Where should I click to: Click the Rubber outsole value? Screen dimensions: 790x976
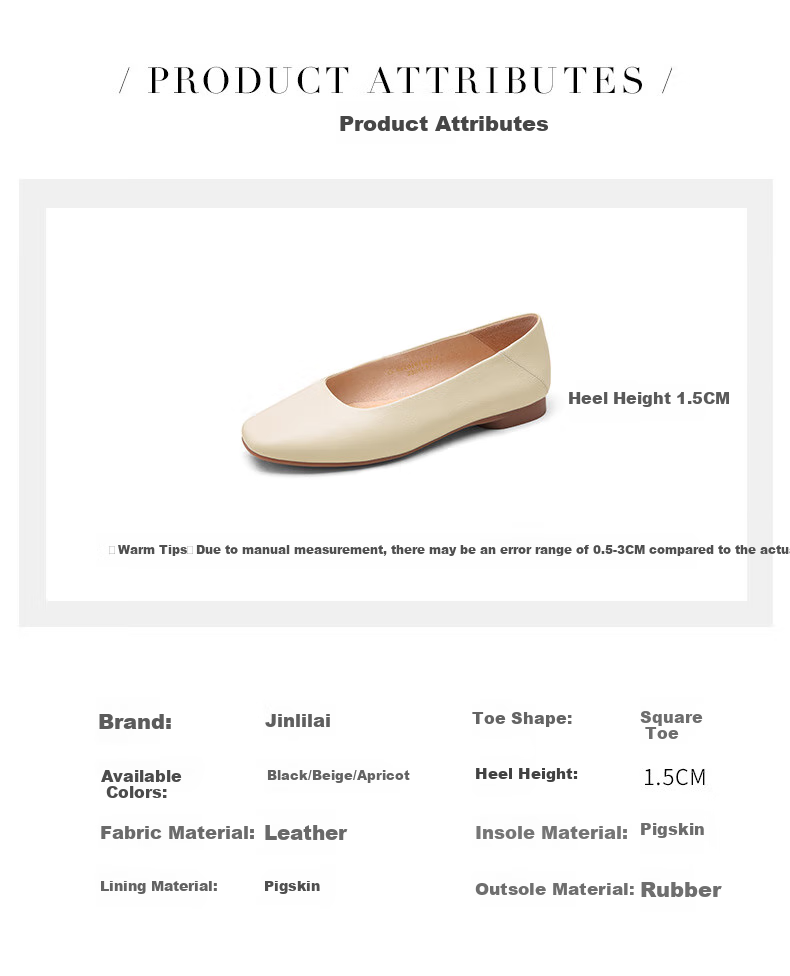(680, 890)
